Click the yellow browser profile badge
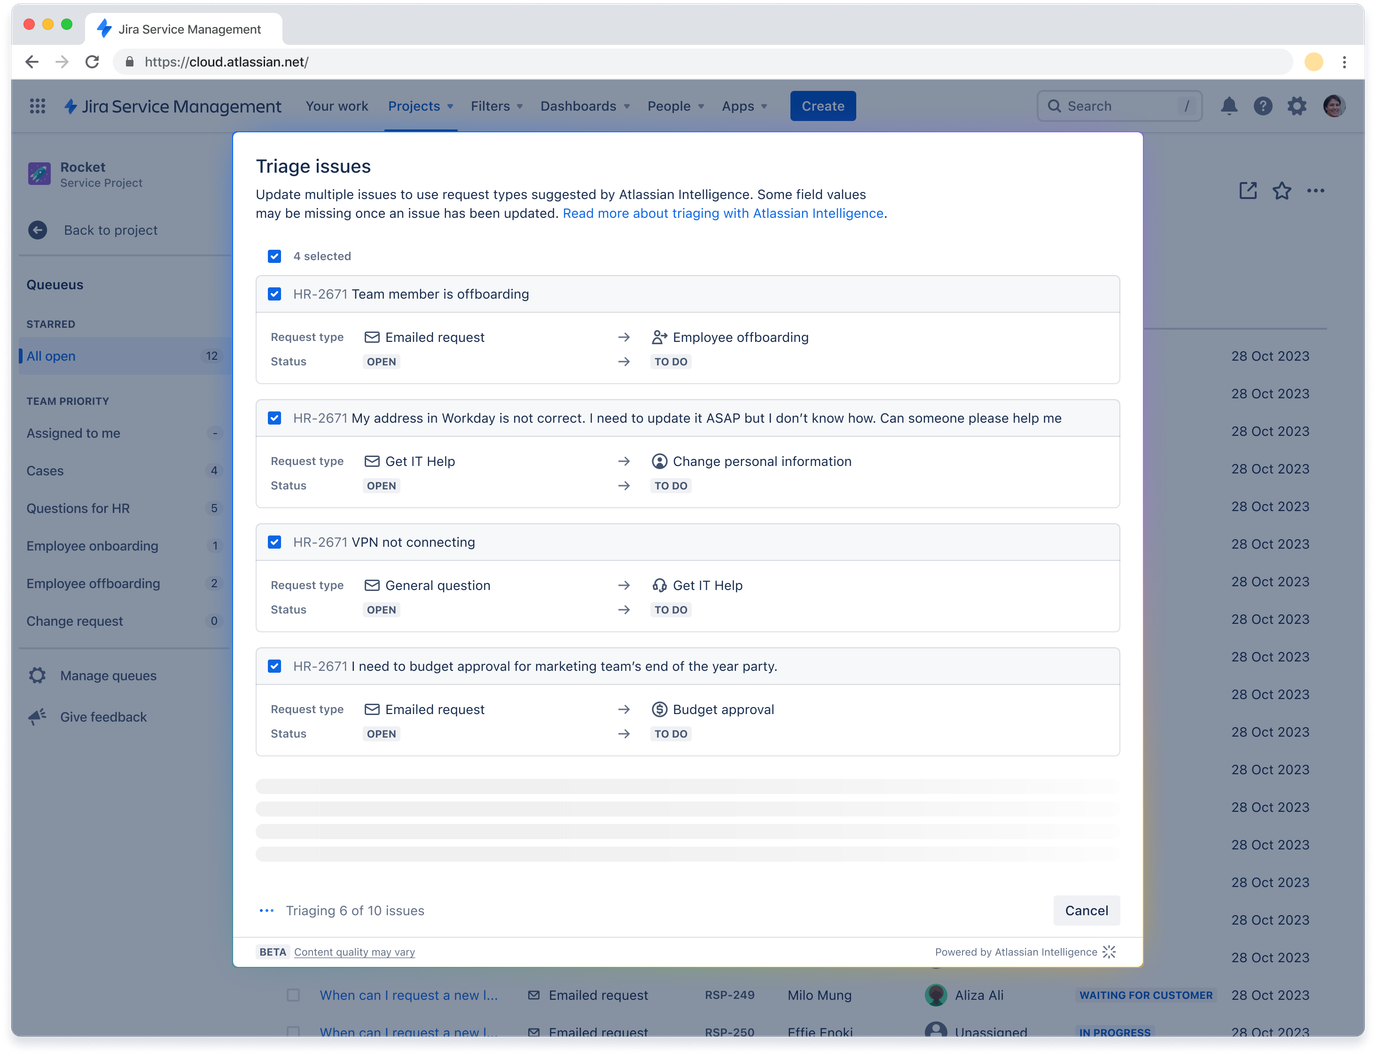The width and height of the screenshot is (1376, 1055). [1313, 61]
